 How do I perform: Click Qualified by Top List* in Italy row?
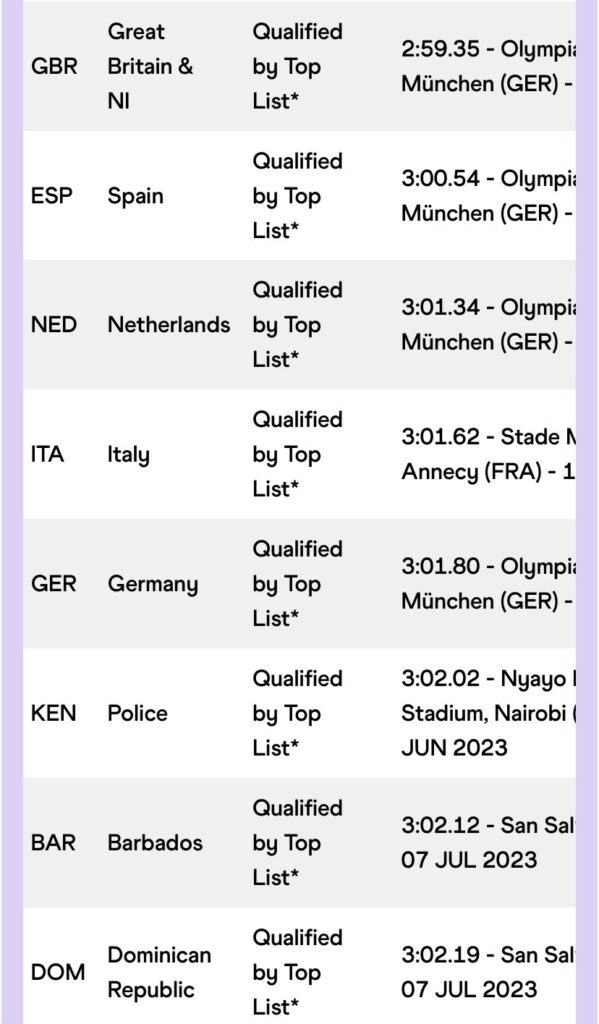click(x=297, y=454)
